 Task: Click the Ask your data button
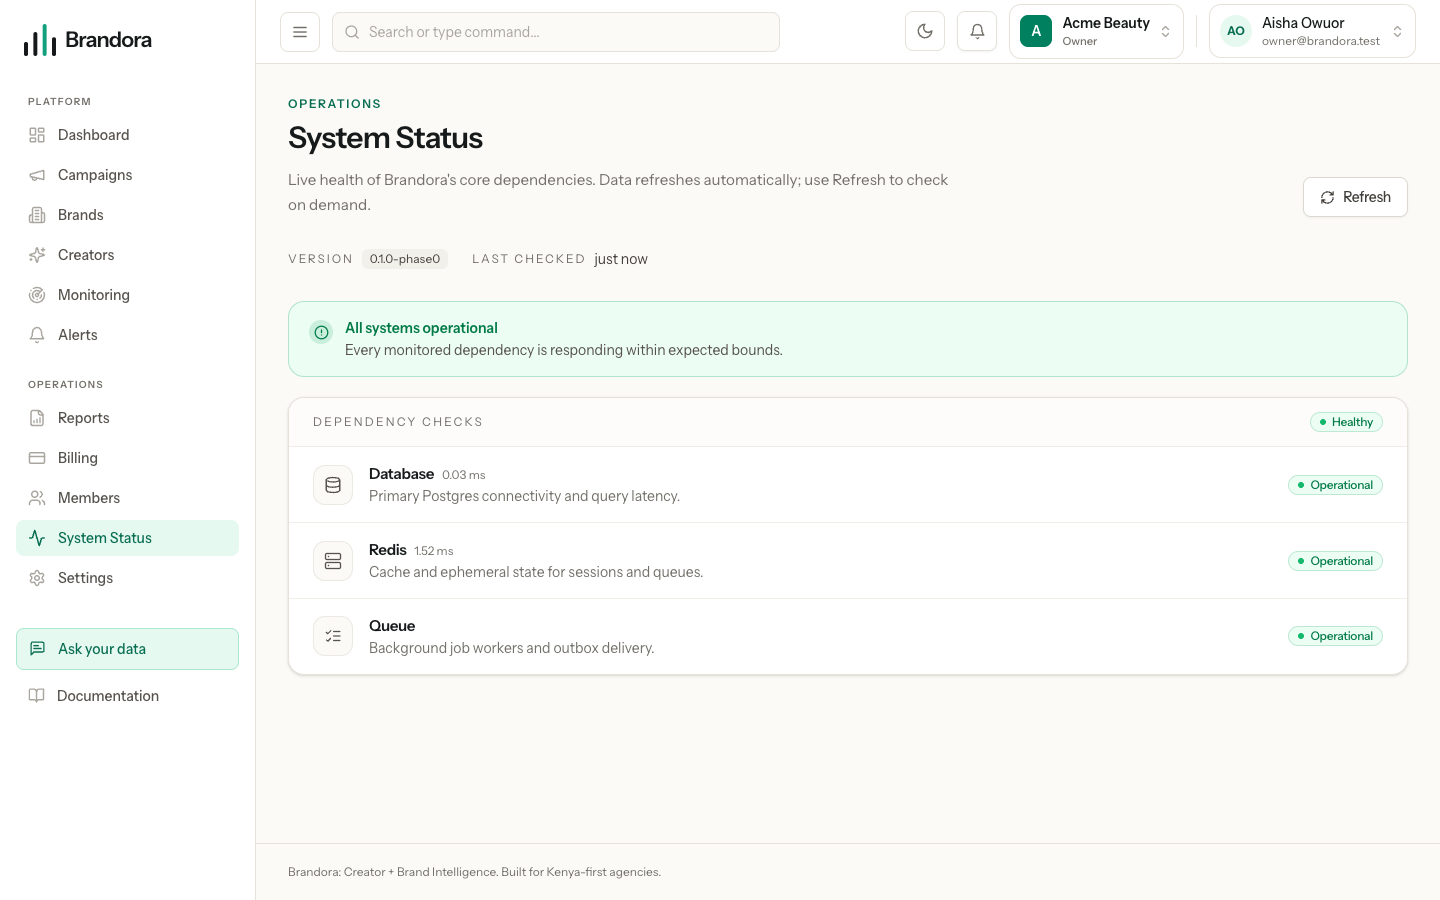[x=127, y=649]
